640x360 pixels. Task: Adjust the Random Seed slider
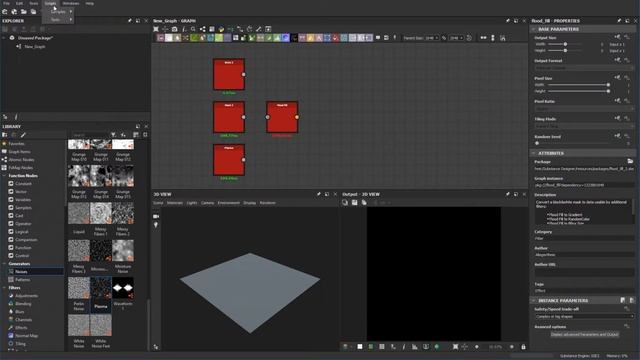tap(537, 143)
